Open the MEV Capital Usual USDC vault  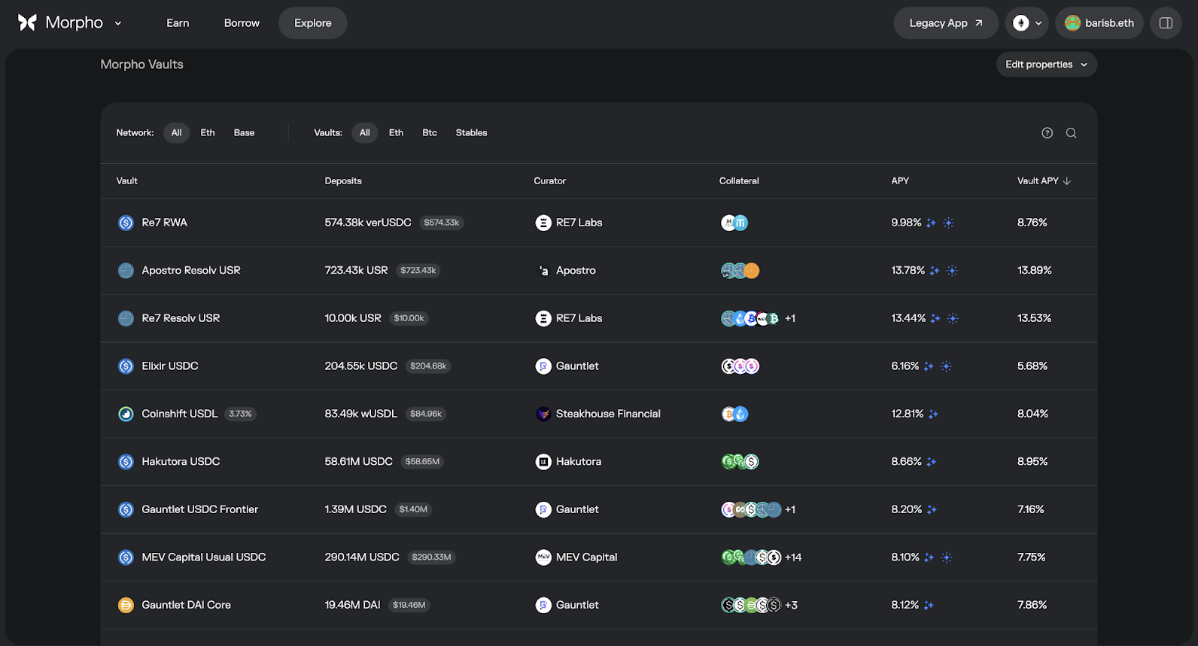point(203,557)
